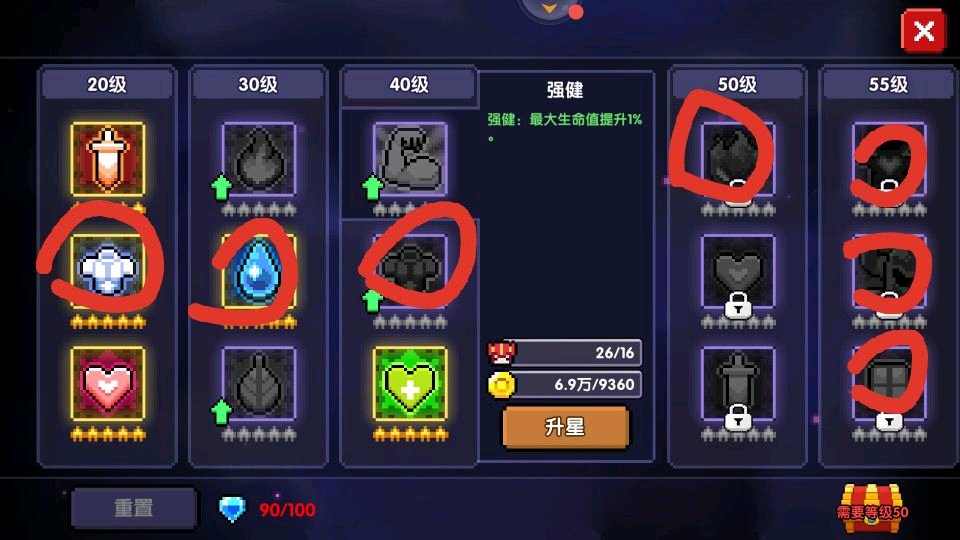Image resolution: width=960 pixels, height=540 pixels.
Task: Close the talent panel with X
Action: tap(923, 31)
